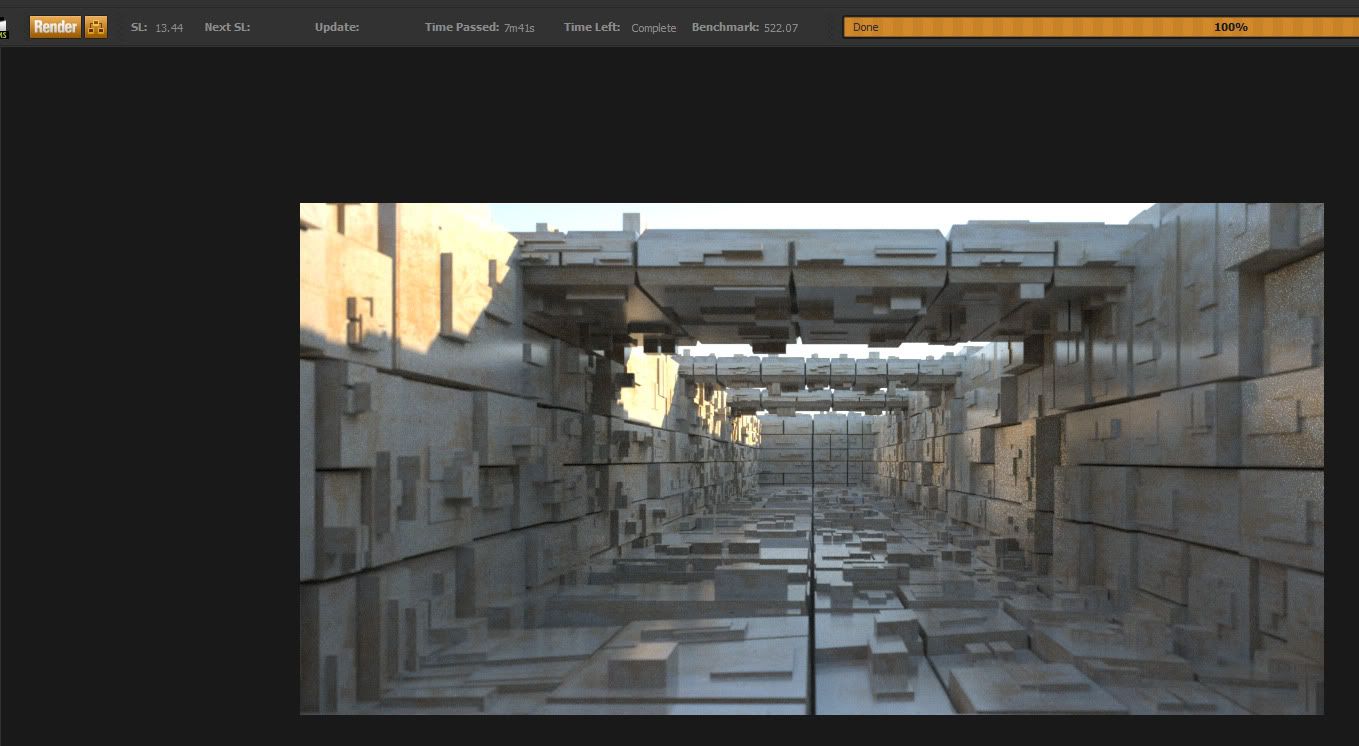The image size is (1359, 746).
Task: Click the SL value 13.44
Action: coord(169,28)
